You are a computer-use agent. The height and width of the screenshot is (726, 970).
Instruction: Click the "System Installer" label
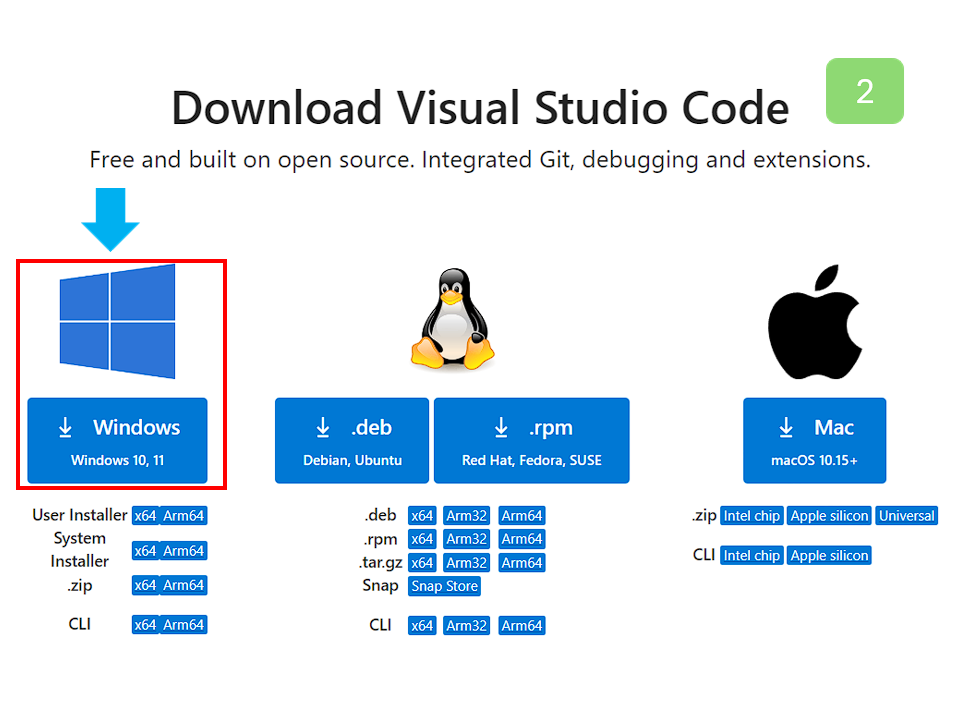click(x=80, y=550)
